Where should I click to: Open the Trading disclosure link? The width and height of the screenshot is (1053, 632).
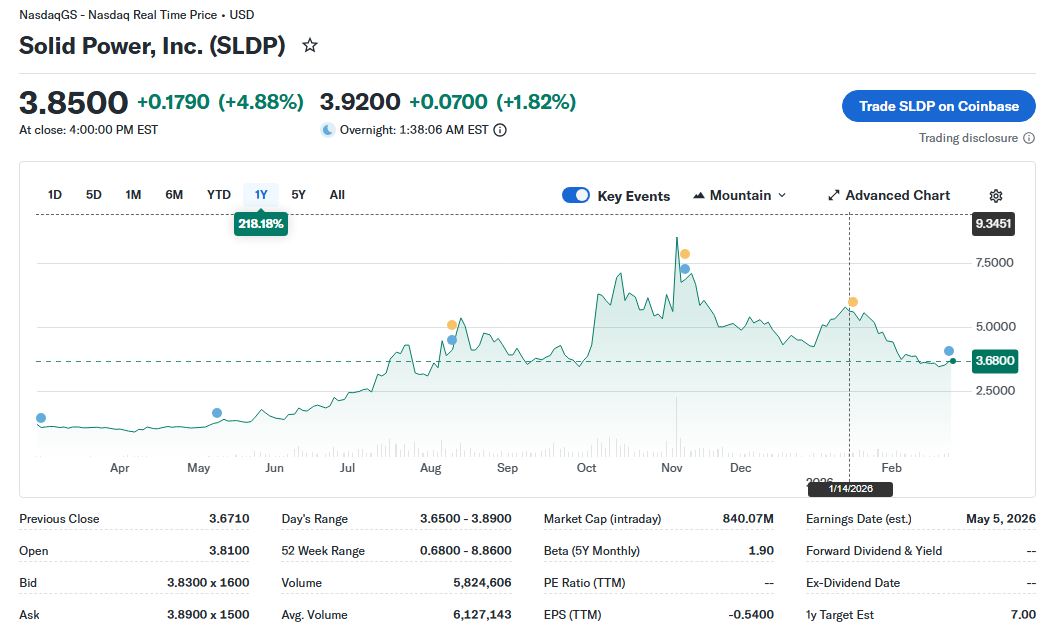click(x=968, y=138)
